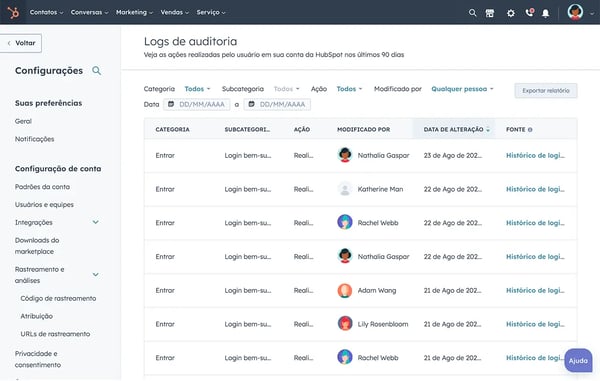Open Código de rastreamento settings
Image resolution: width=600 pixels, height=381 pixels.
pos(58,298)
